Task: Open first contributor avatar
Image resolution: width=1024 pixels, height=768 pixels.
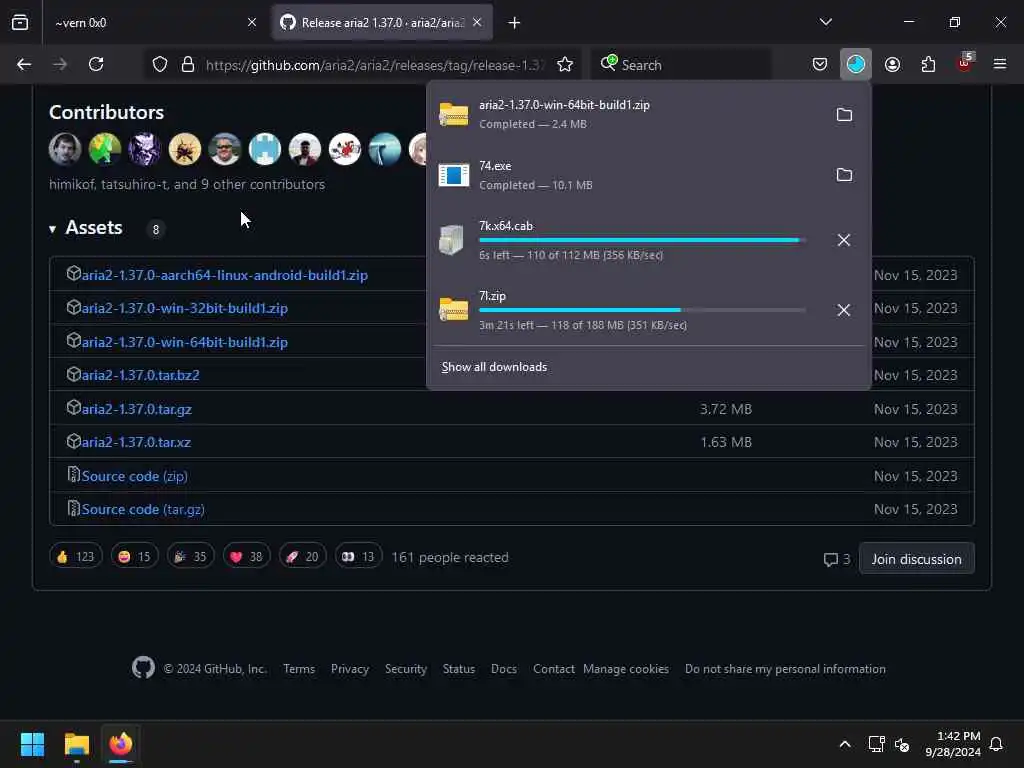Action: (x=65, y=149)
